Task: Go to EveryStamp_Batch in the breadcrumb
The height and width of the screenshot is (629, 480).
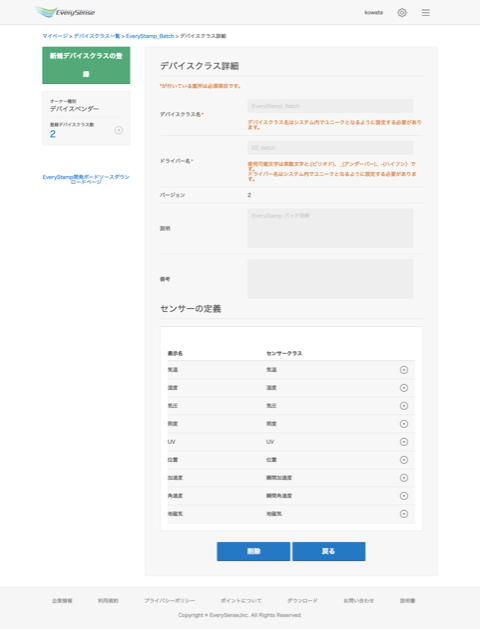Action: click(x=150, y=36)
